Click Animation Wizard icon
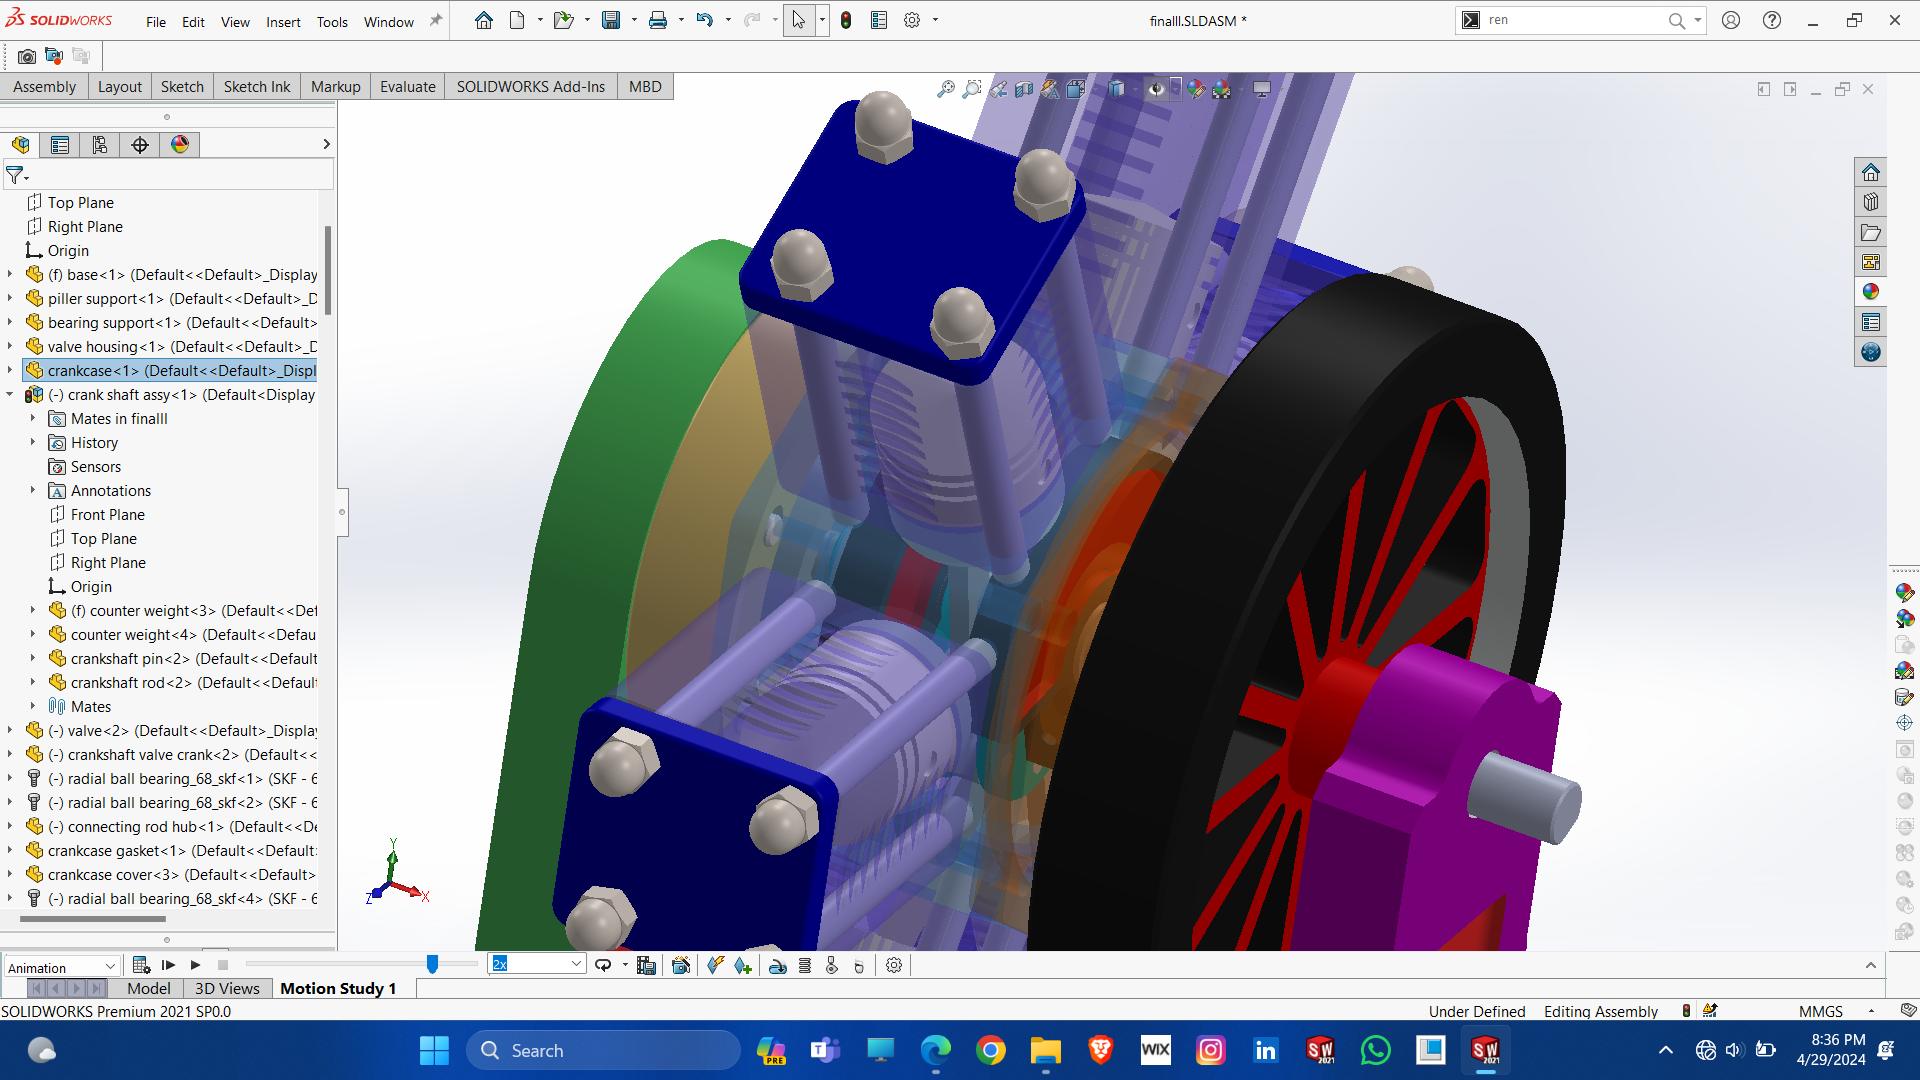Viewport: 1920px width, 1080px height. (681, 965)
